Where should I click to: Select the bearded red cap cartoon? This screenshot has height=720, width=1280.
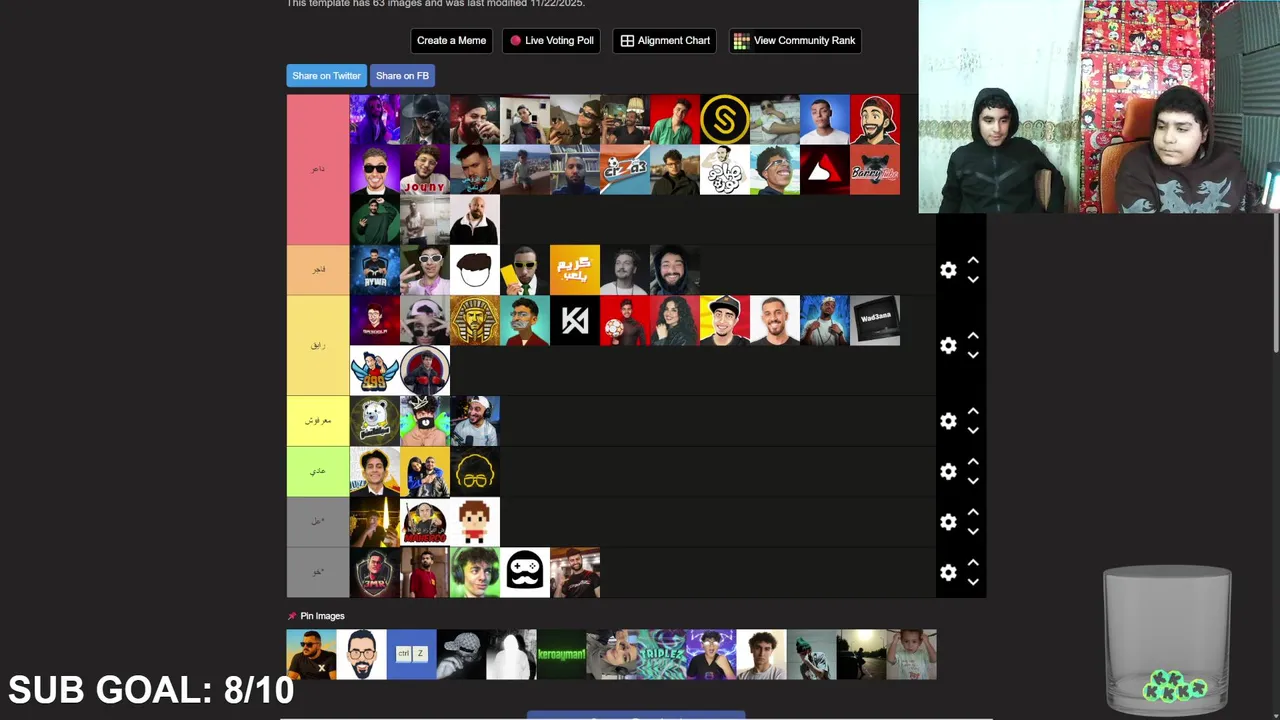(875, 120)
